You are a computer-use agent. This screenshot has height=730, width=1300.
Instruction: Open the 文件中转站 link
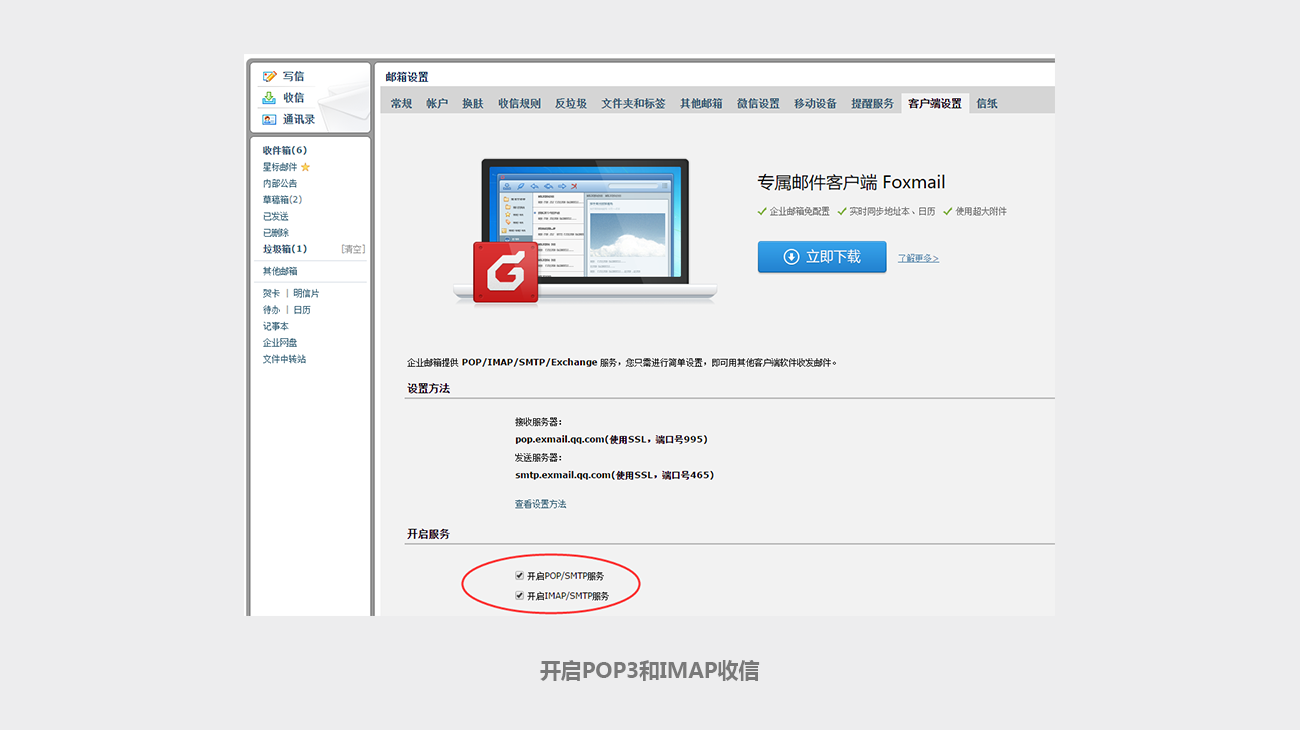coord(284,359)
